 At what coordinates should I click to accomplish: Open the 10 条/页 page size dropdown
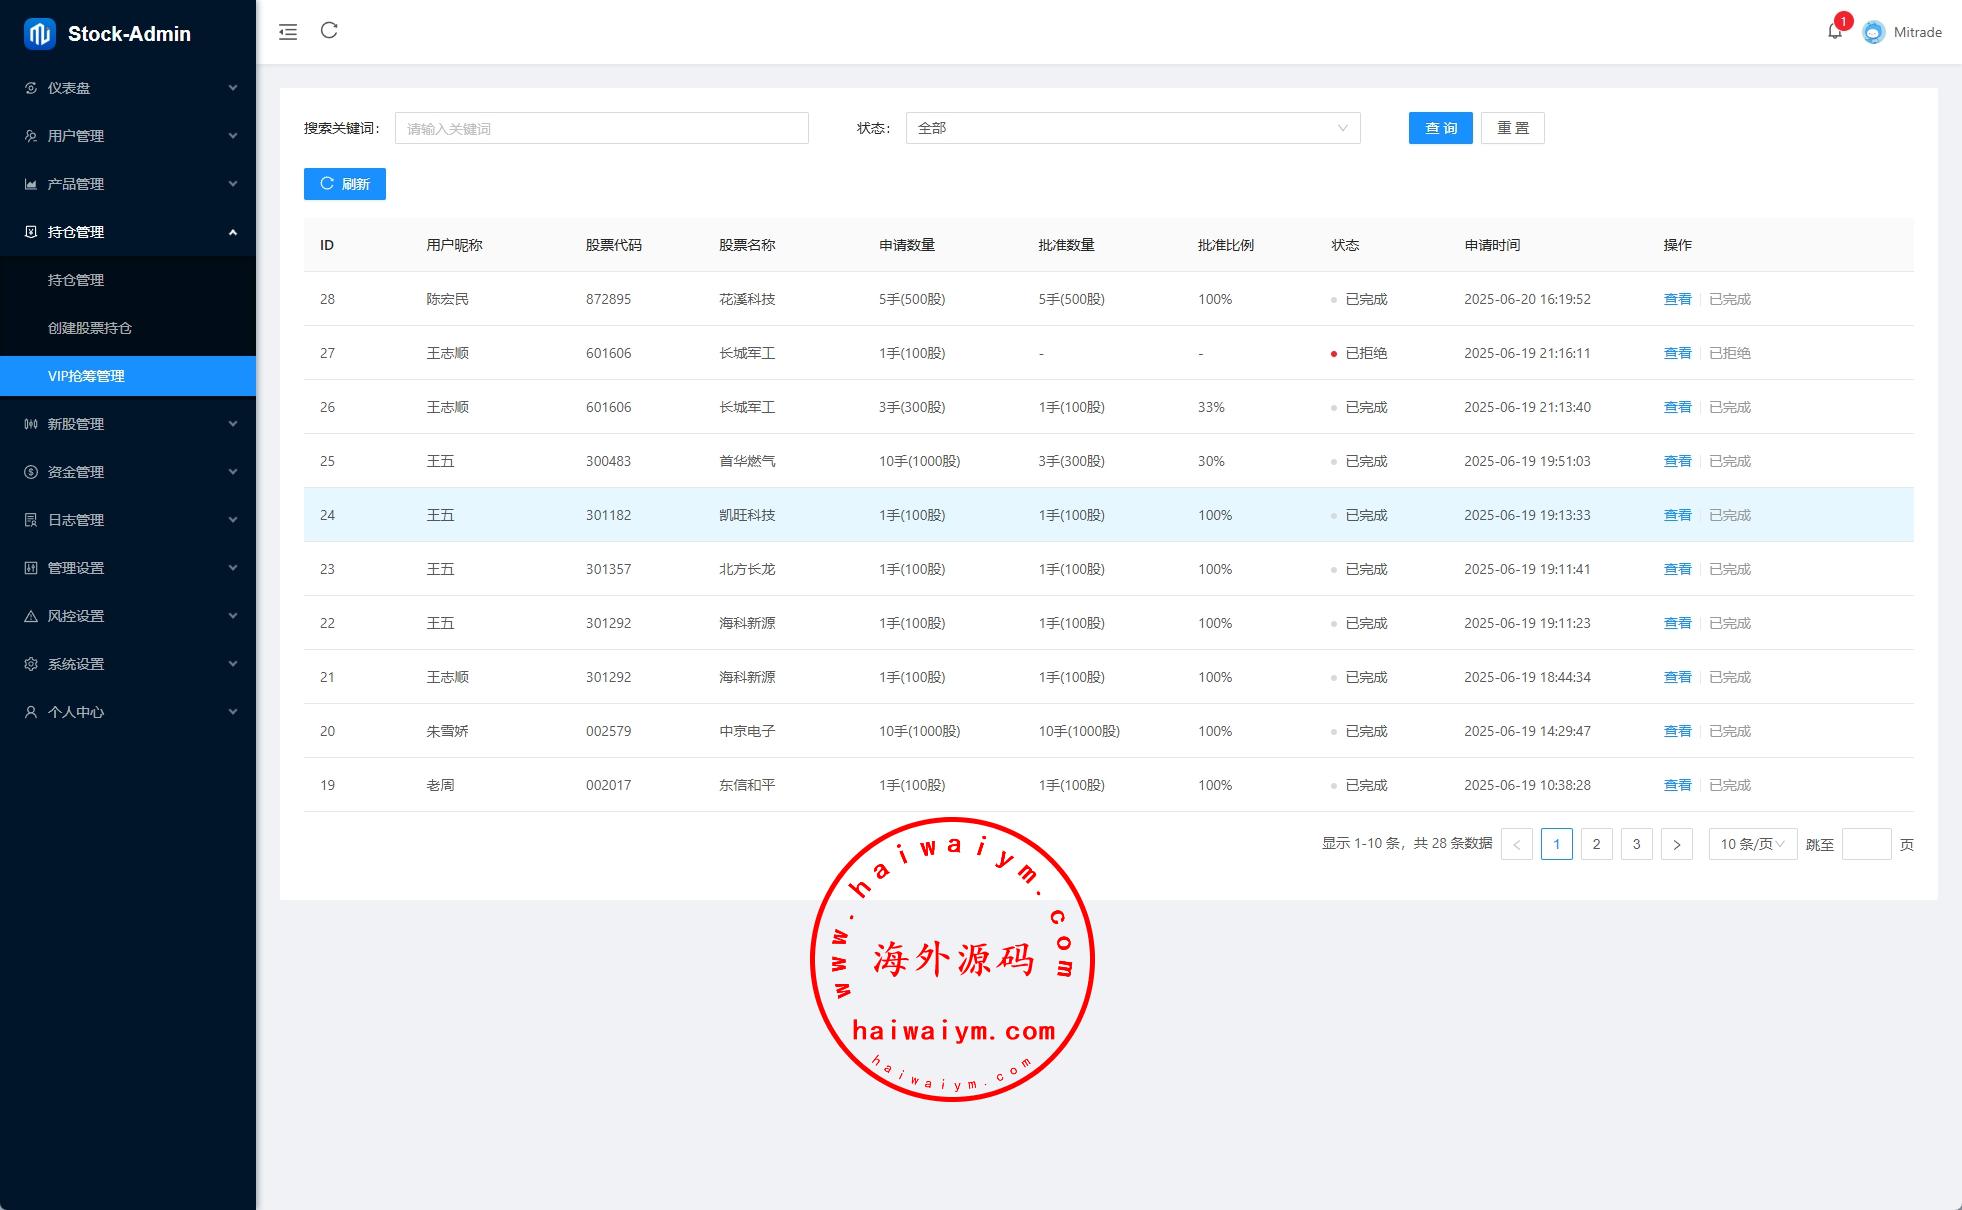[1752, 844]
